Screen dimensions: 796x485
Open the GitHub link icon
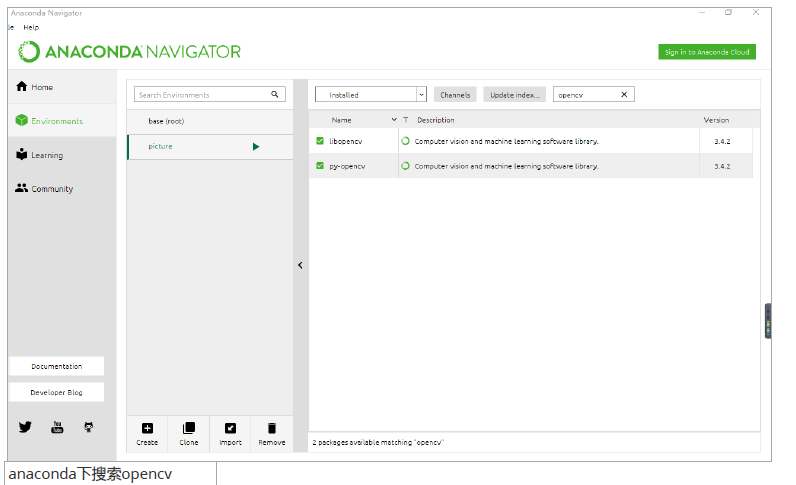(x=89, y=427)
